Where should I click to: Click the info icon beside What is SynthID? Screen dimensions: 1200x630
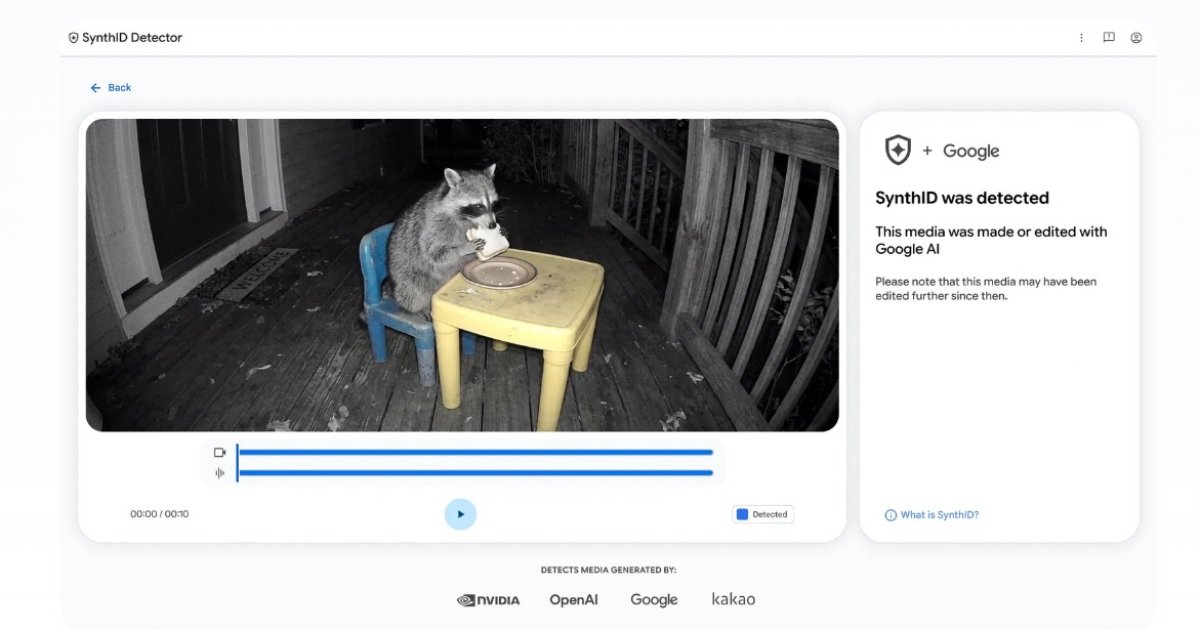pos(891,515)
